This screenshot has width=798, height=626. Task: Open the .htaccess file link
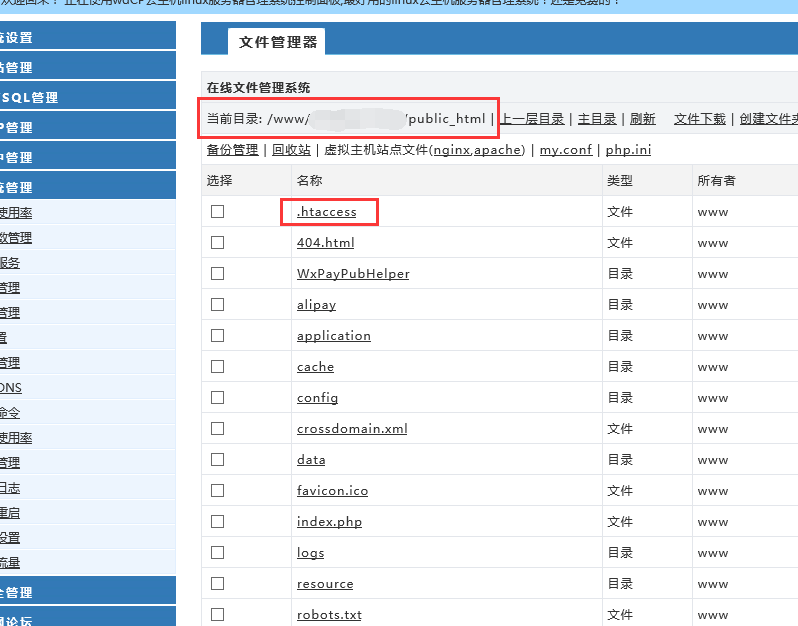(x=326, y=212)
